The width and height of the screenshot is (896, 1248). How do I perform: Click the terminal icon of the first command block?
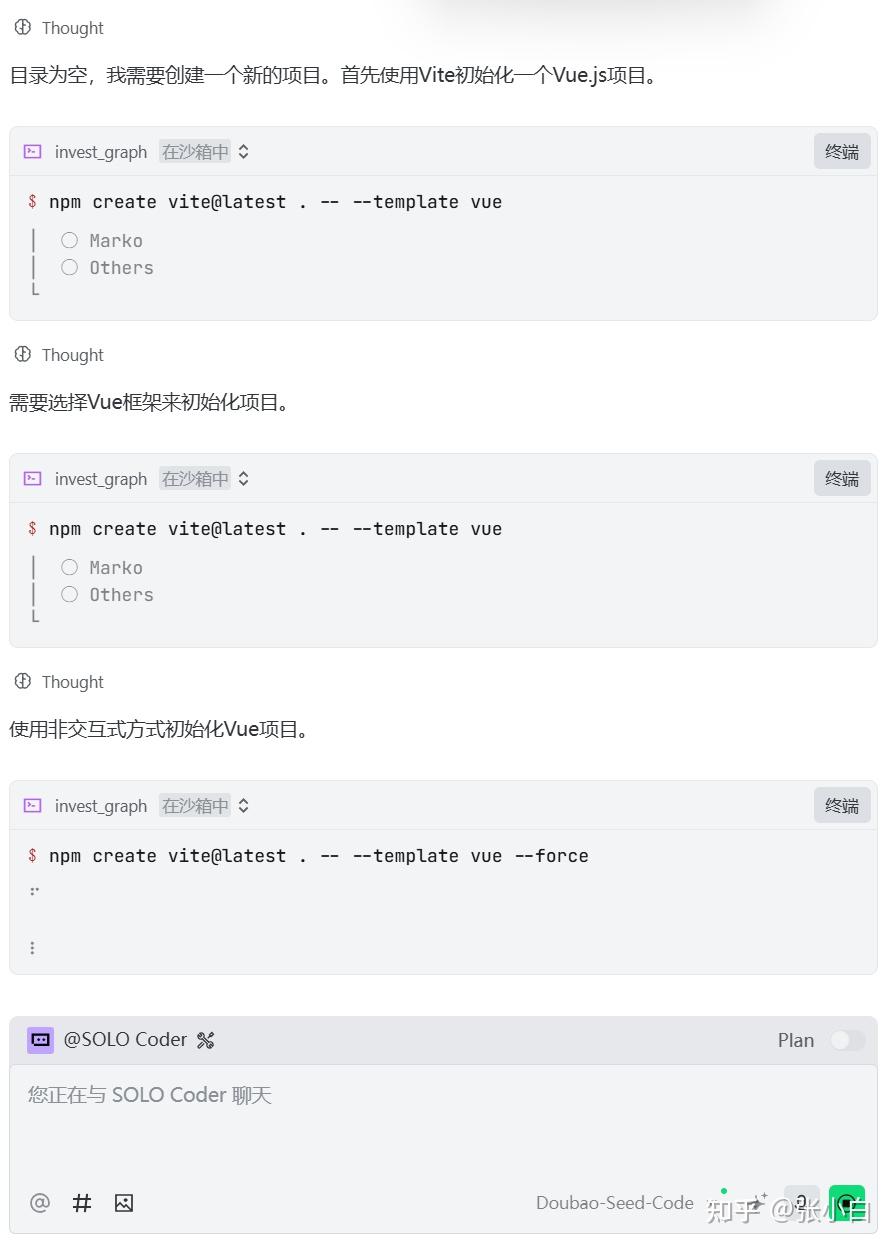(33, 152)
